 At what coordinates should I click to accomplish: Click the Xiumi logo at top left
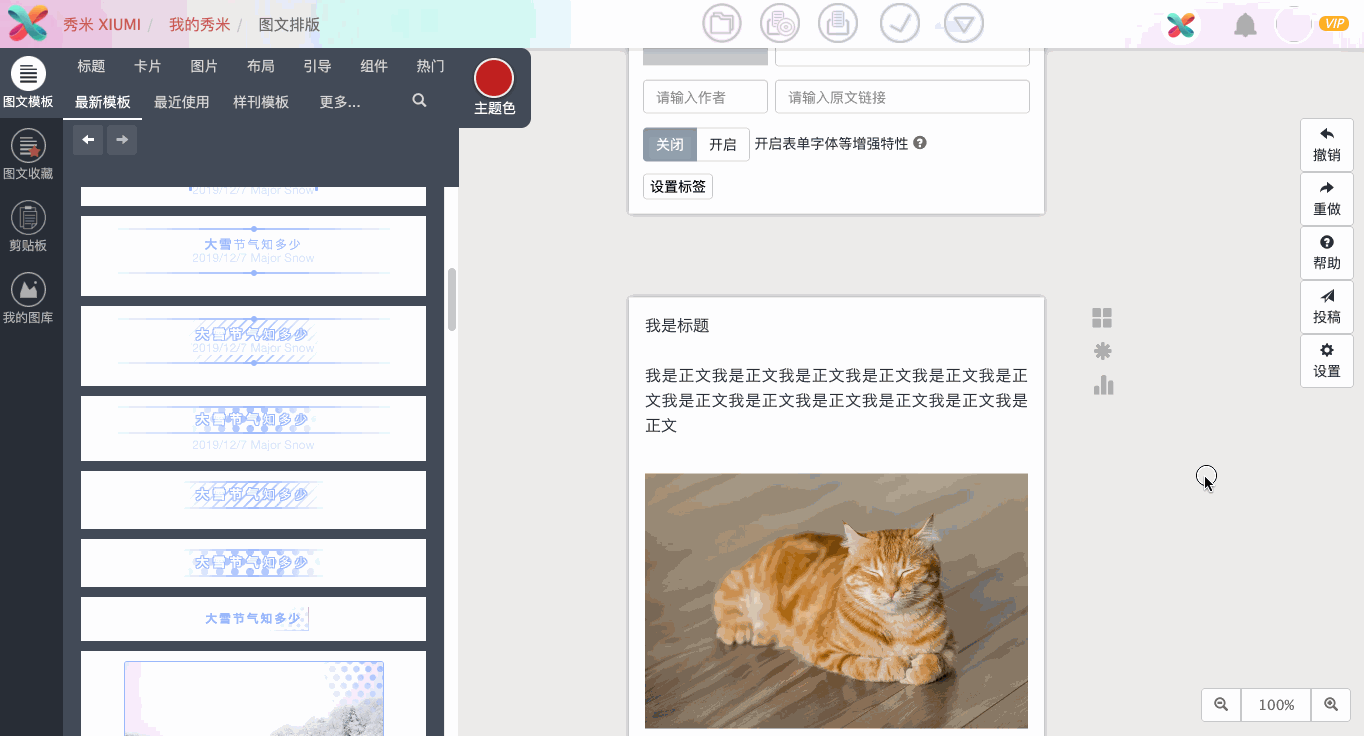[x=27, y=23]
